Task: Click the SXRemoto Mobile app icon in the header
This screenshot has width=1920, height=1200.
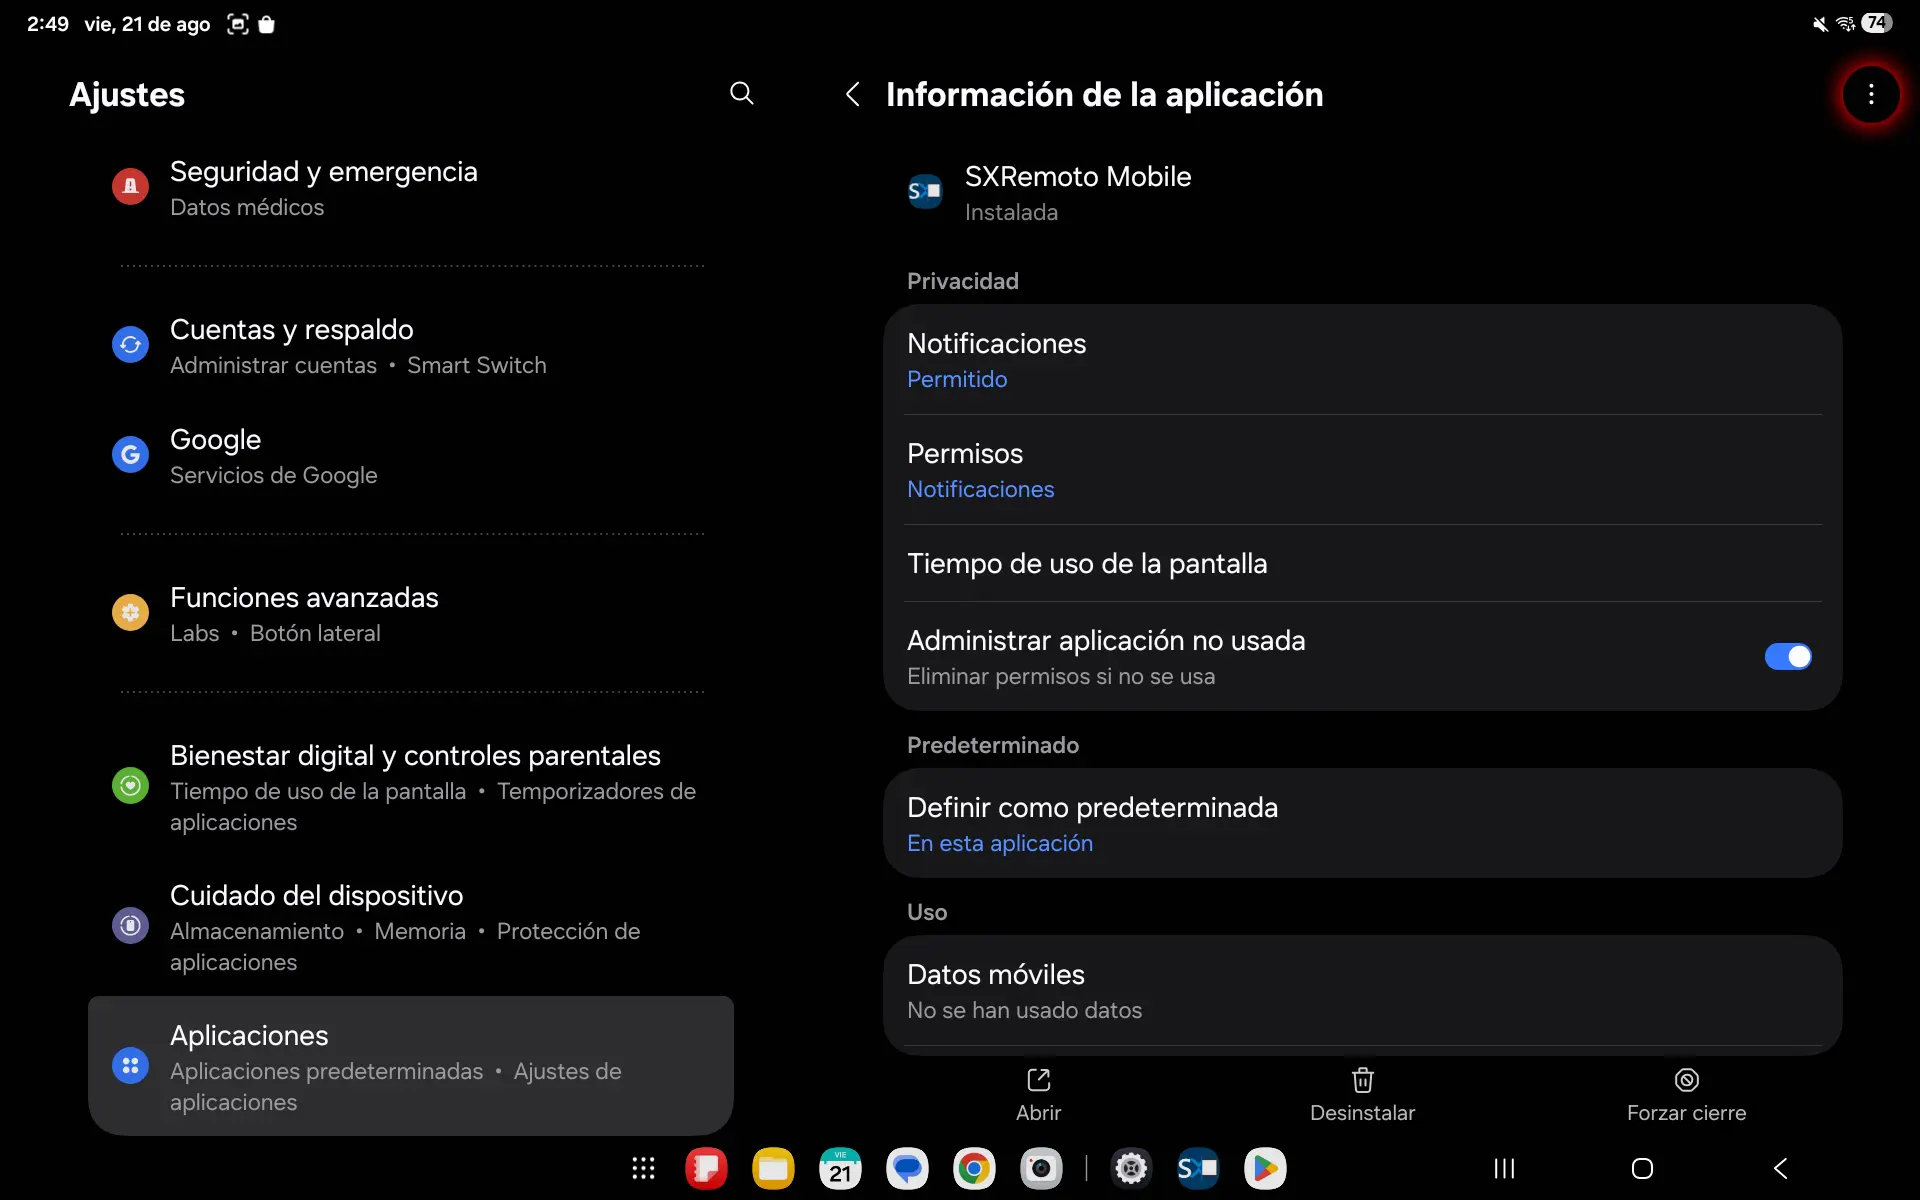Action: coord(924,191)
